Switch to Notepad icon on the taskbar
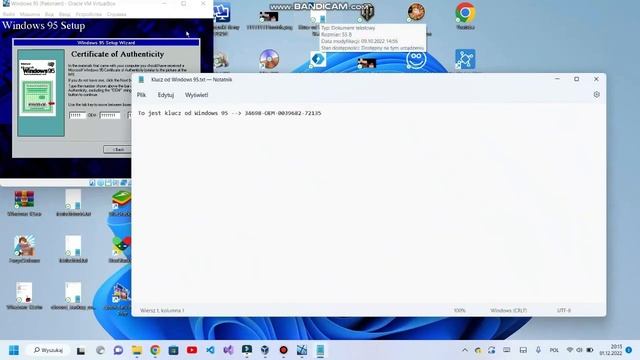640x360 pixels. tap(320, 350)
